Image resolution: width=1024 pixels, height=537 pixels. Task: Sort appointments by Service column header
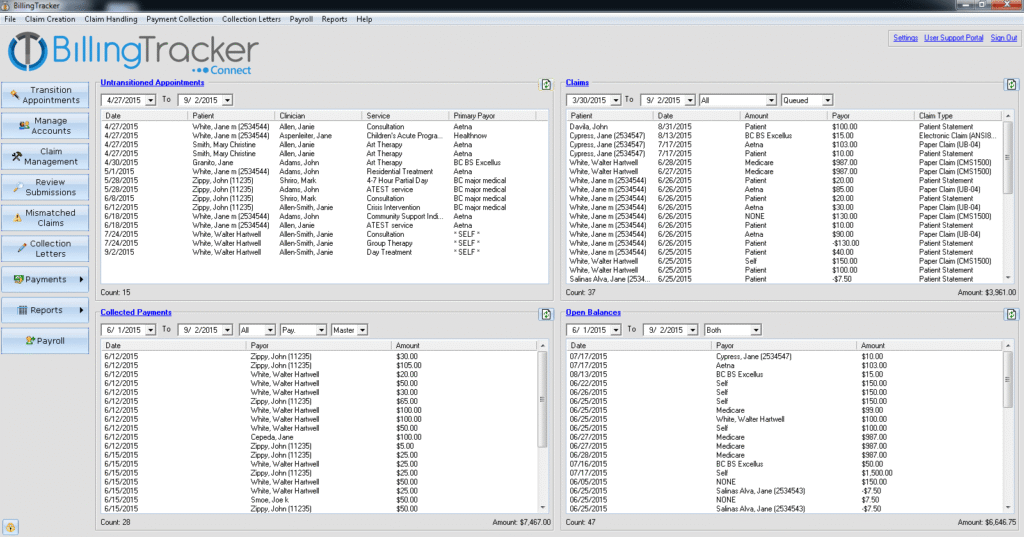click(x=405, y=116)
